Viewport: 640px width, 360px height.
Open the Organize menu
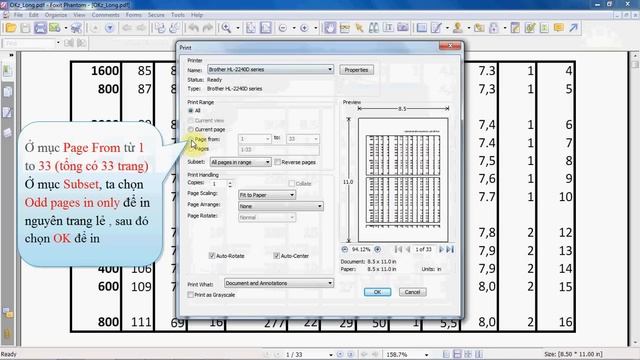(56, 15)
